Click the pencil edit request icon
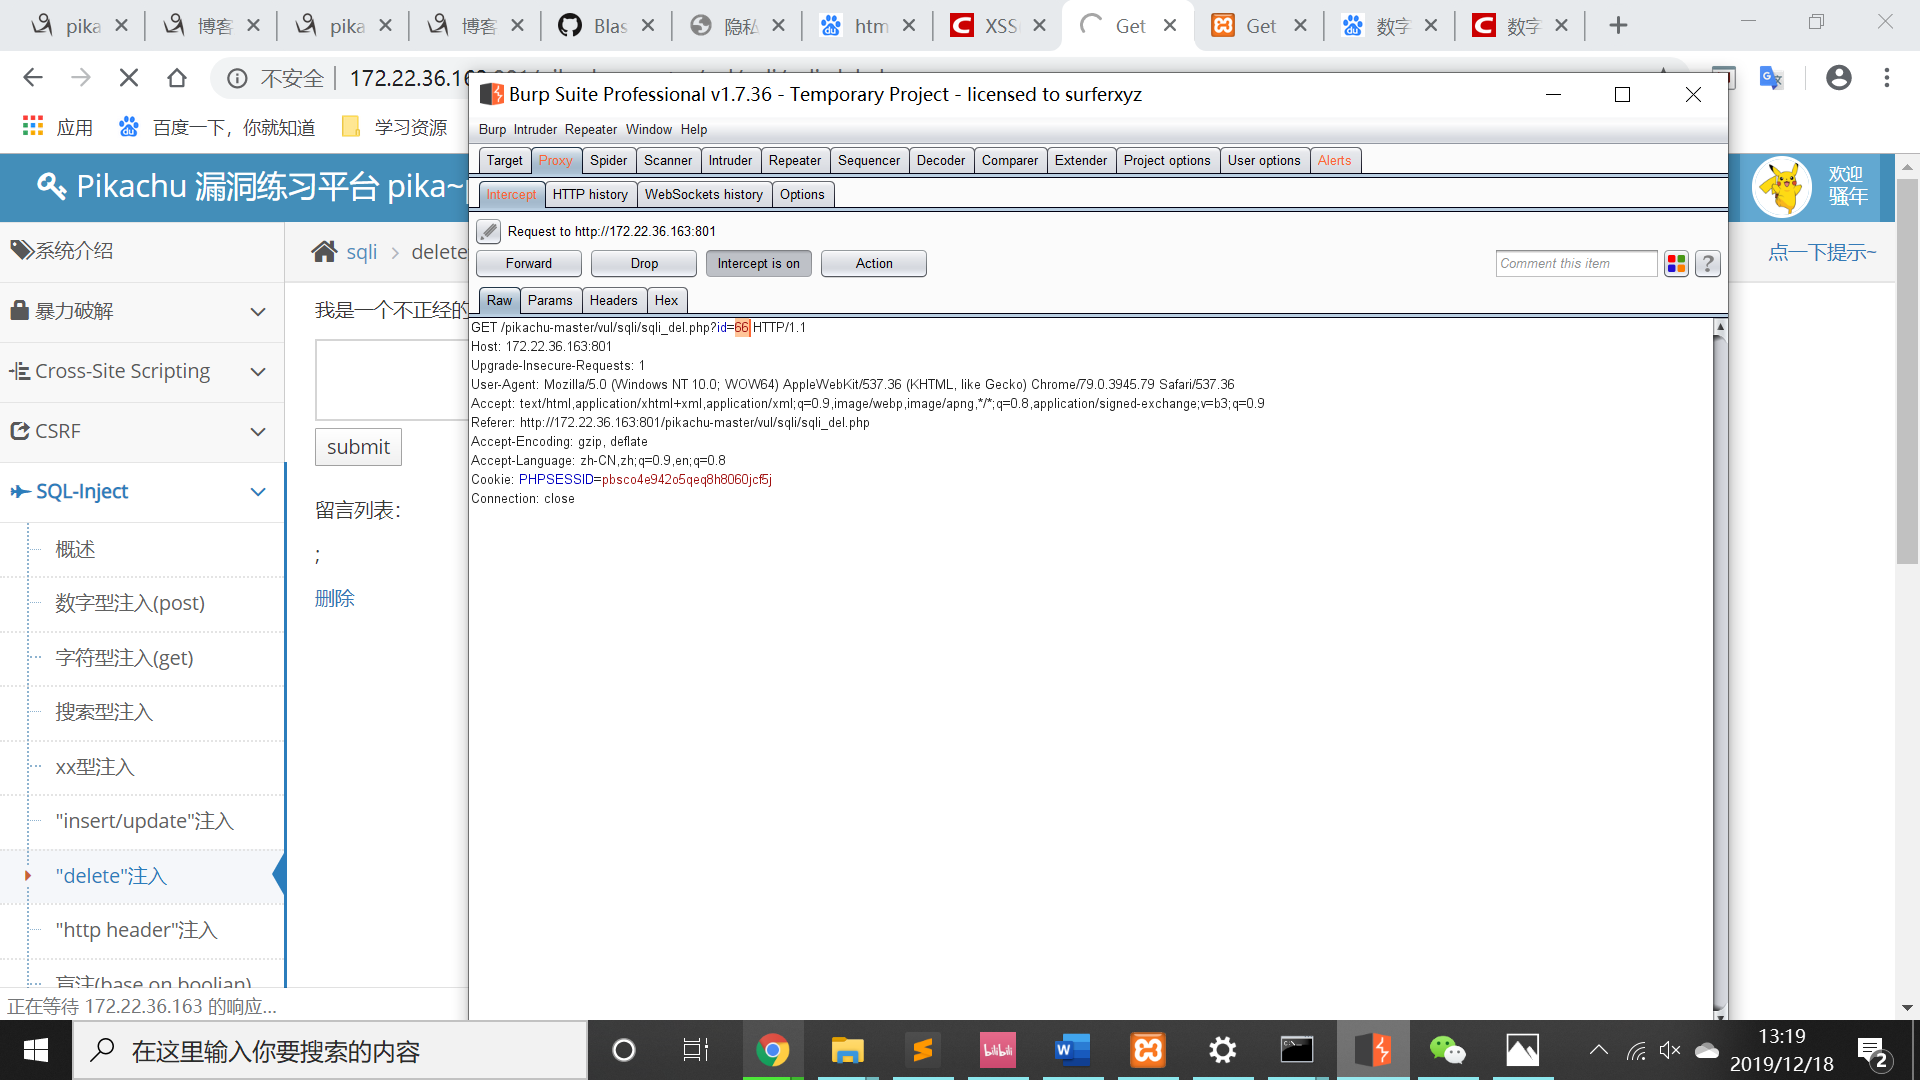This screenshot has height=1080, width=1920. [488, 231]
